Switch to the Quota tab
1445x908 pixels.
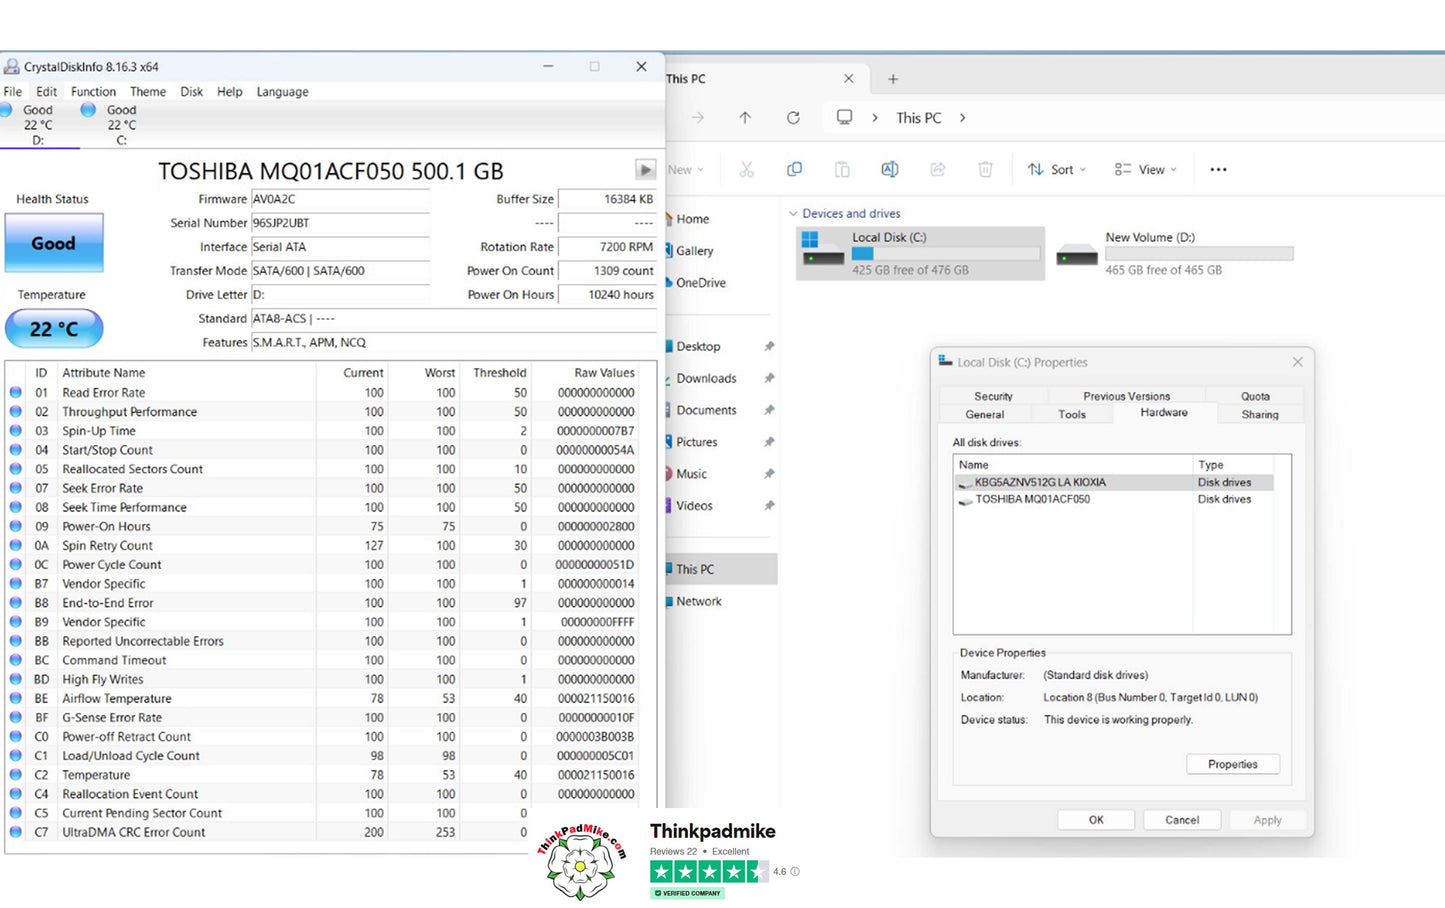[x=1255, y=397]
